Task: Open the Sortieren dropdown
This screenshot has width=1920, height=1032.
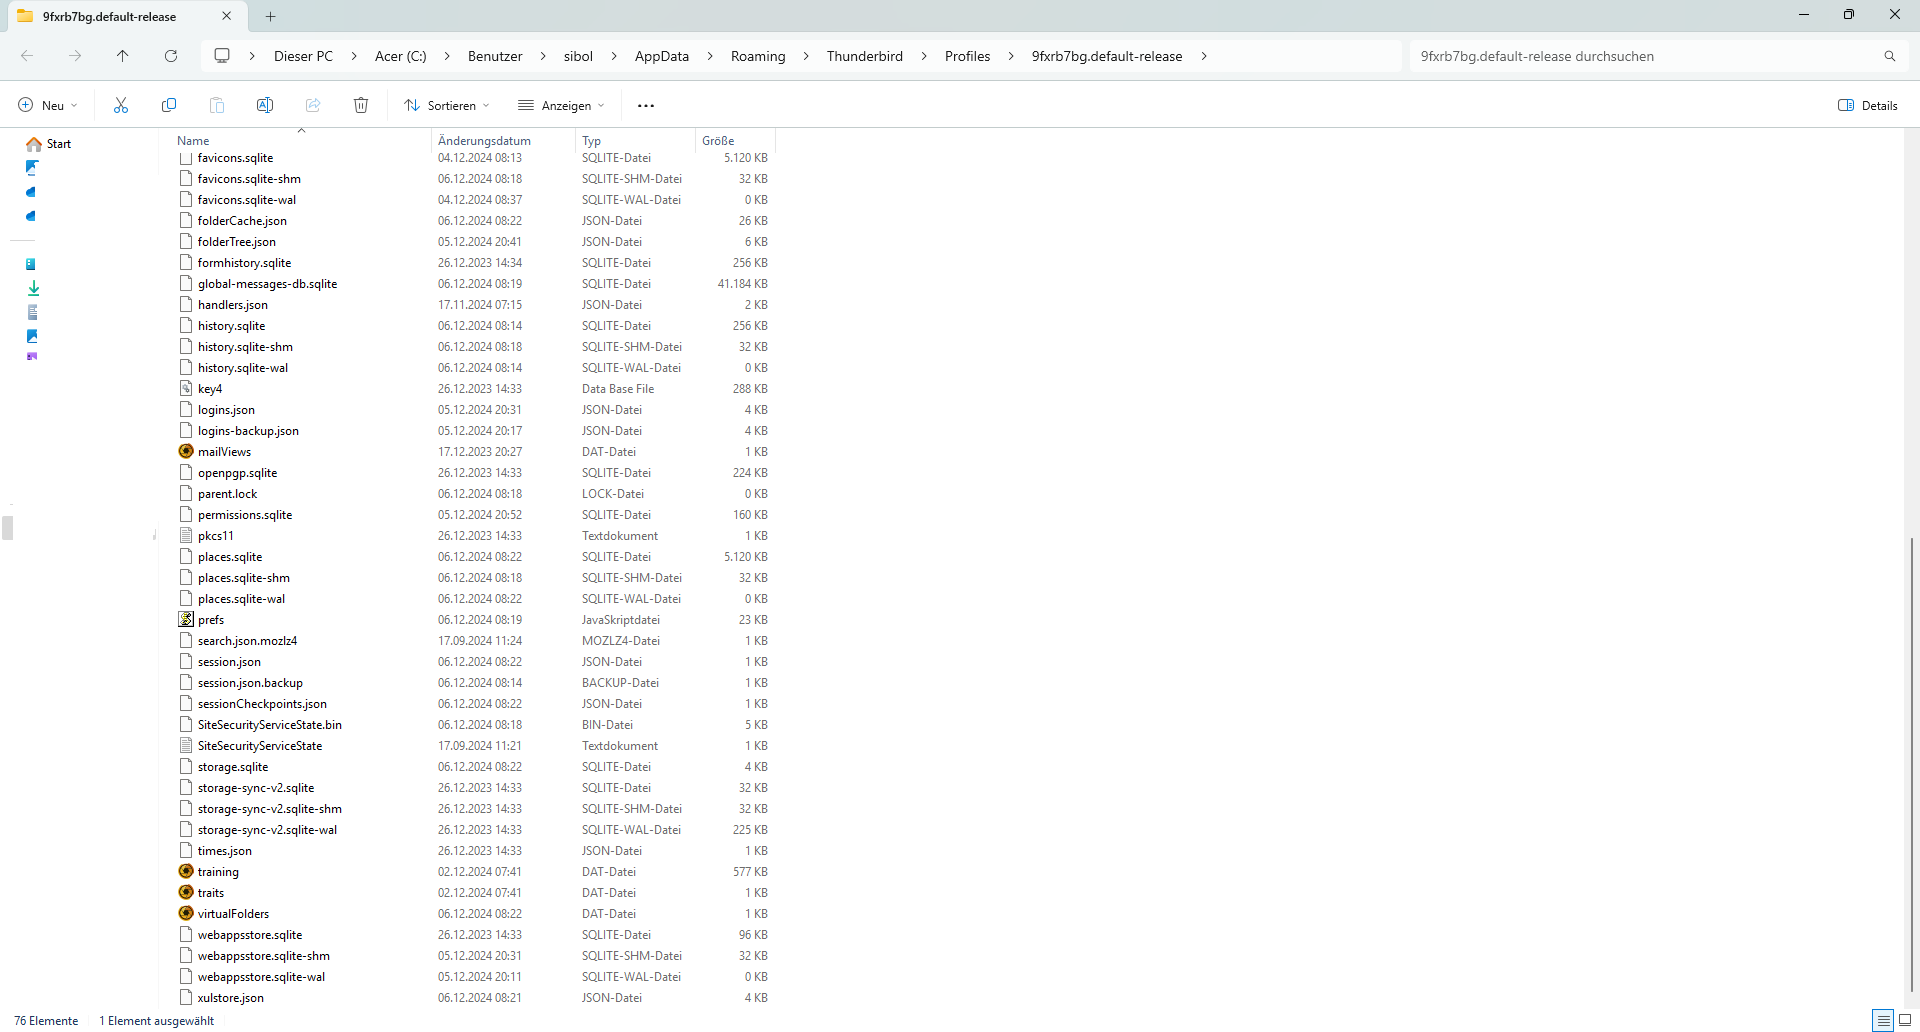Action: pyautogui.click(x=447, y=105)
